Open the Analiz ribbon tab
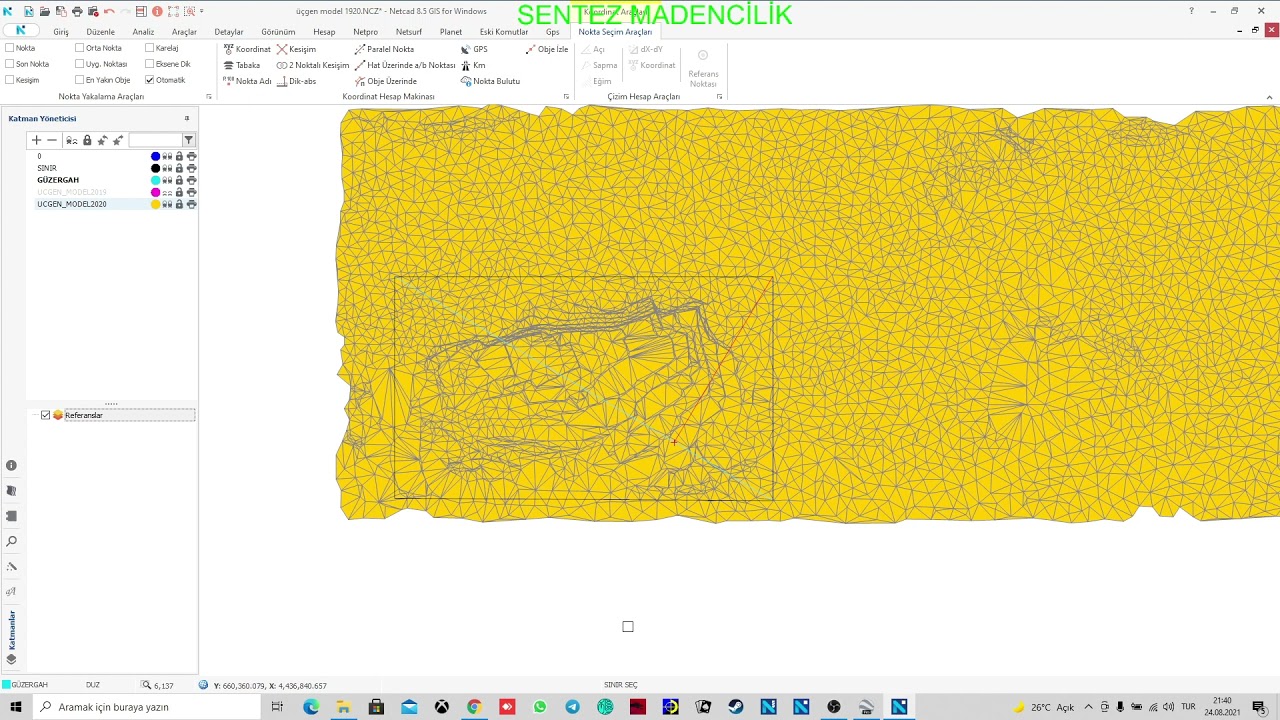Screen dimensions: 1280x720 [143, 32]
